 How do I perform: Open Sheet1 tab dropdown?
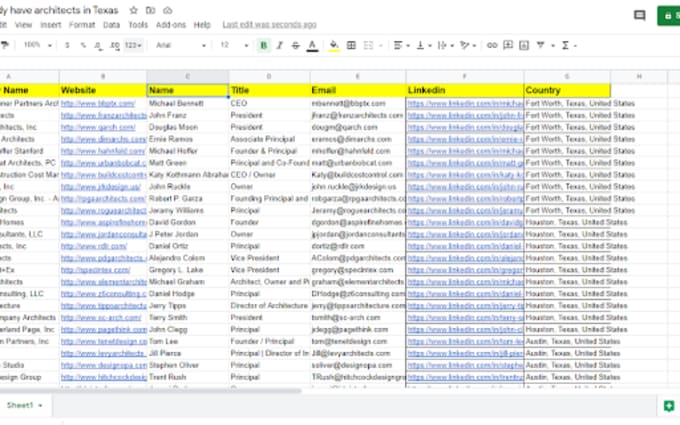[40, 405]
